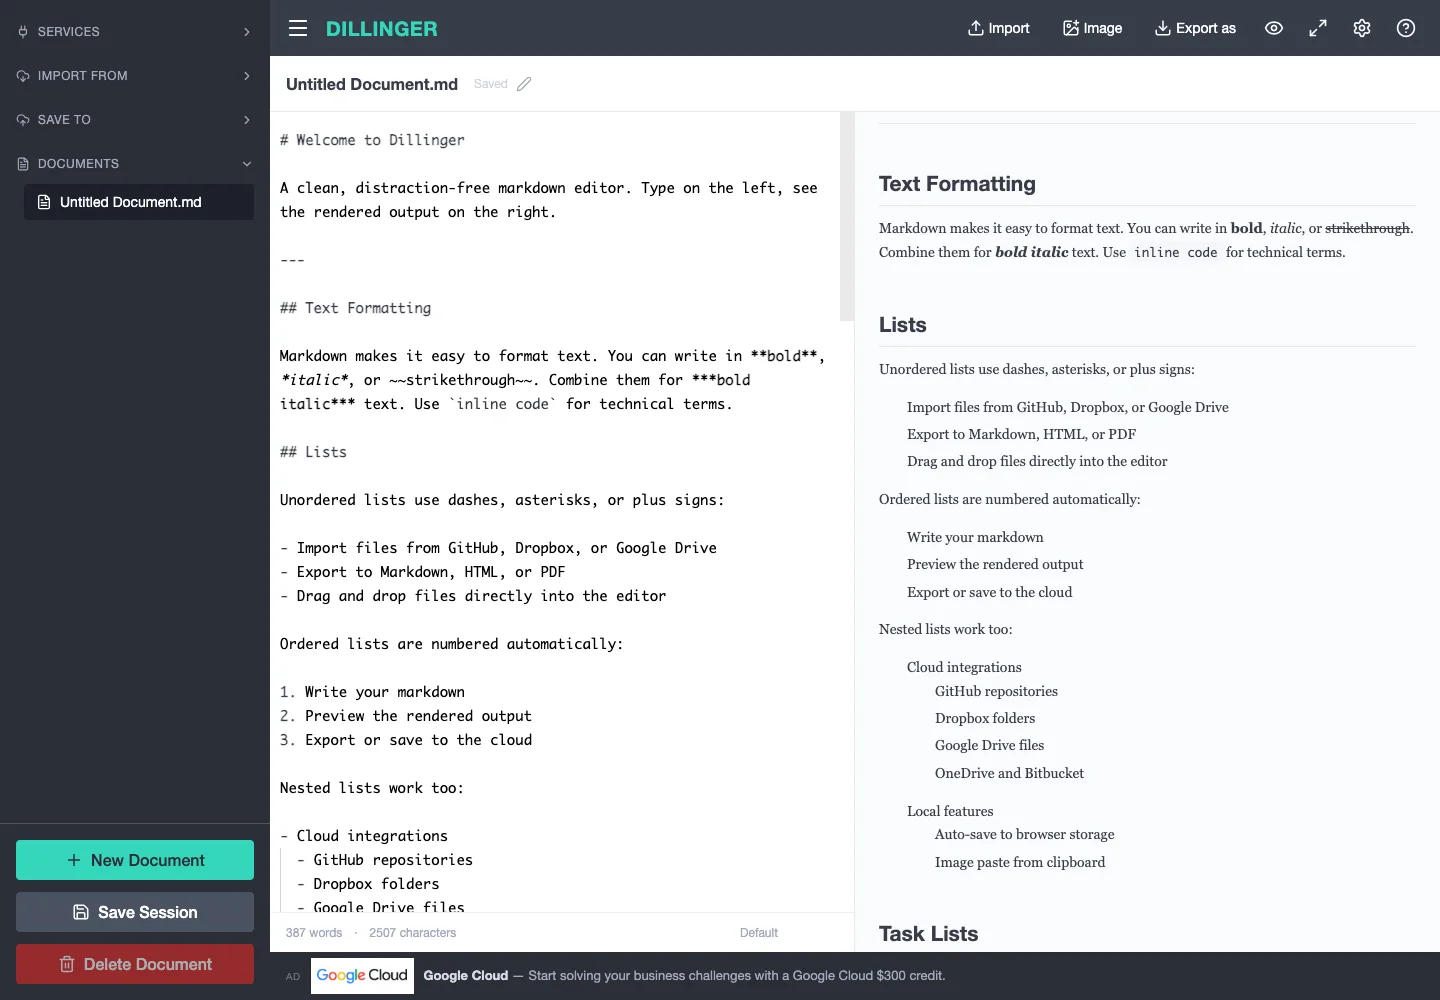Collapse the DOCUMENTS section
The height and width of the screenshot is (1000, 1440).
pos(135,164)
